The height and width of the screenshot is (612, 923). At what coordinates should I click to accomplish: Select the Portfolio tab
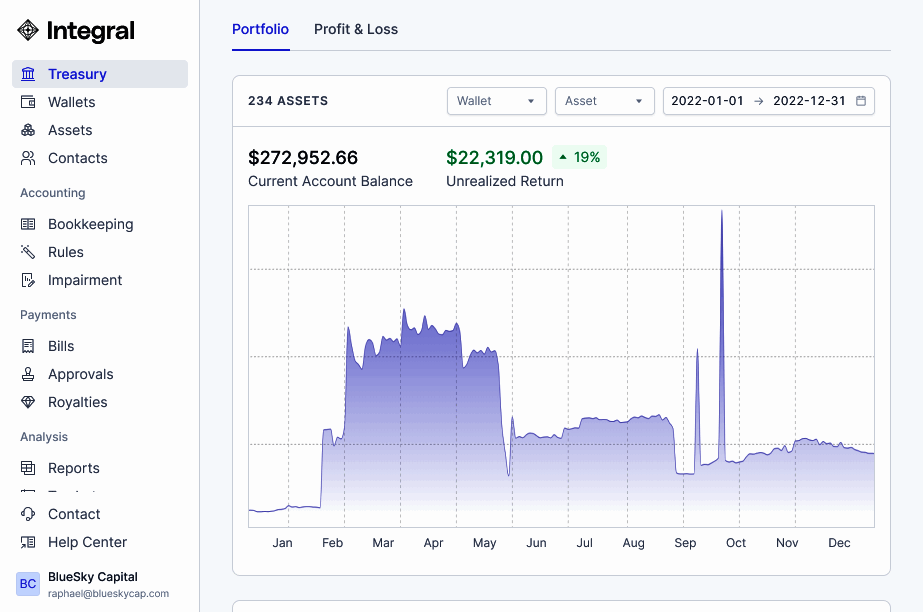click(x=260, y=29)
